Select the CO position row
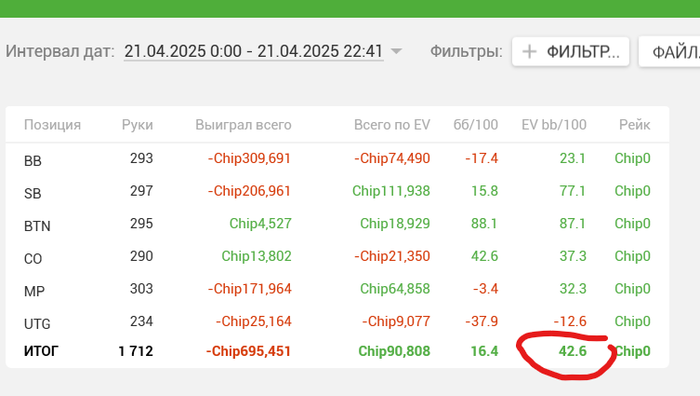 pyautogui.click(x=337, y=257)
